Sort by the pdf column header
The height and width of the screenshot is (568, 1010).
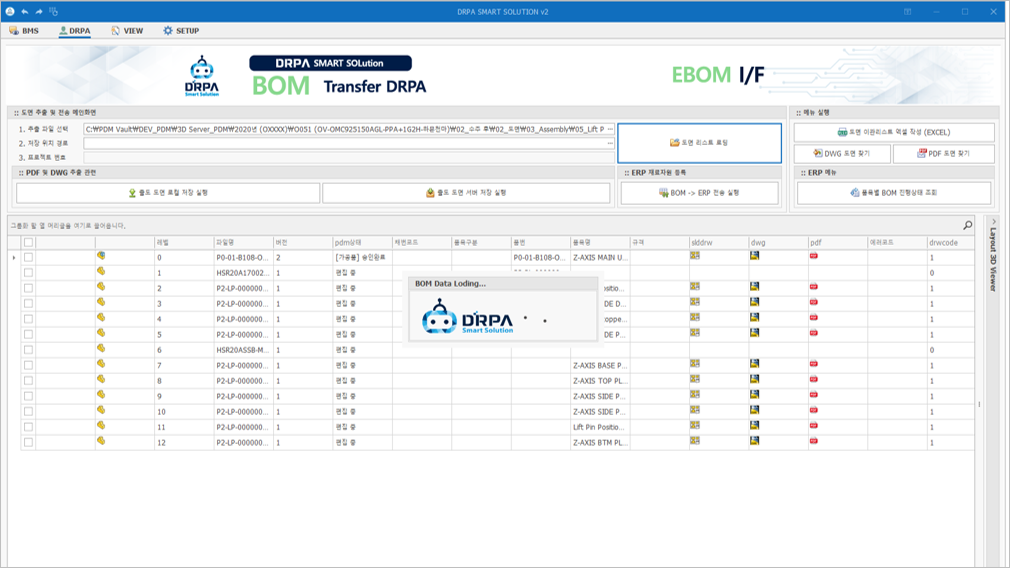pos(837,243)
